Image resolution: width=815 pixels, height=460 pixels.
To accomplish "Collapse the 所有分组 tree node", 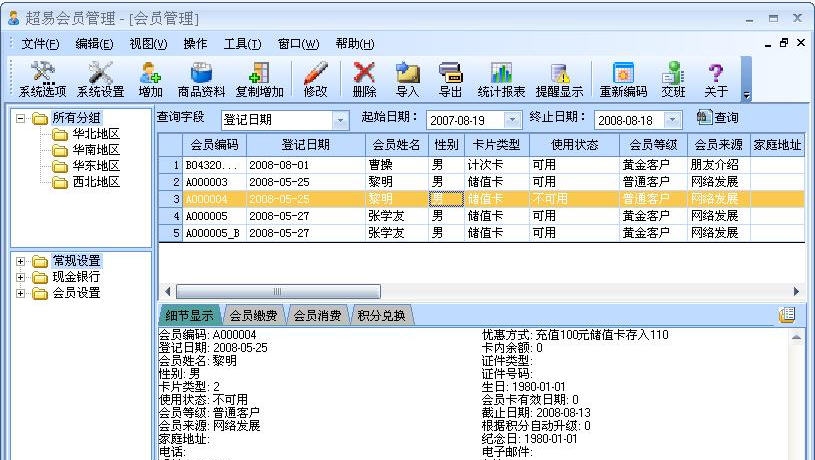I will pyautogui.click(x=19, y=119).
